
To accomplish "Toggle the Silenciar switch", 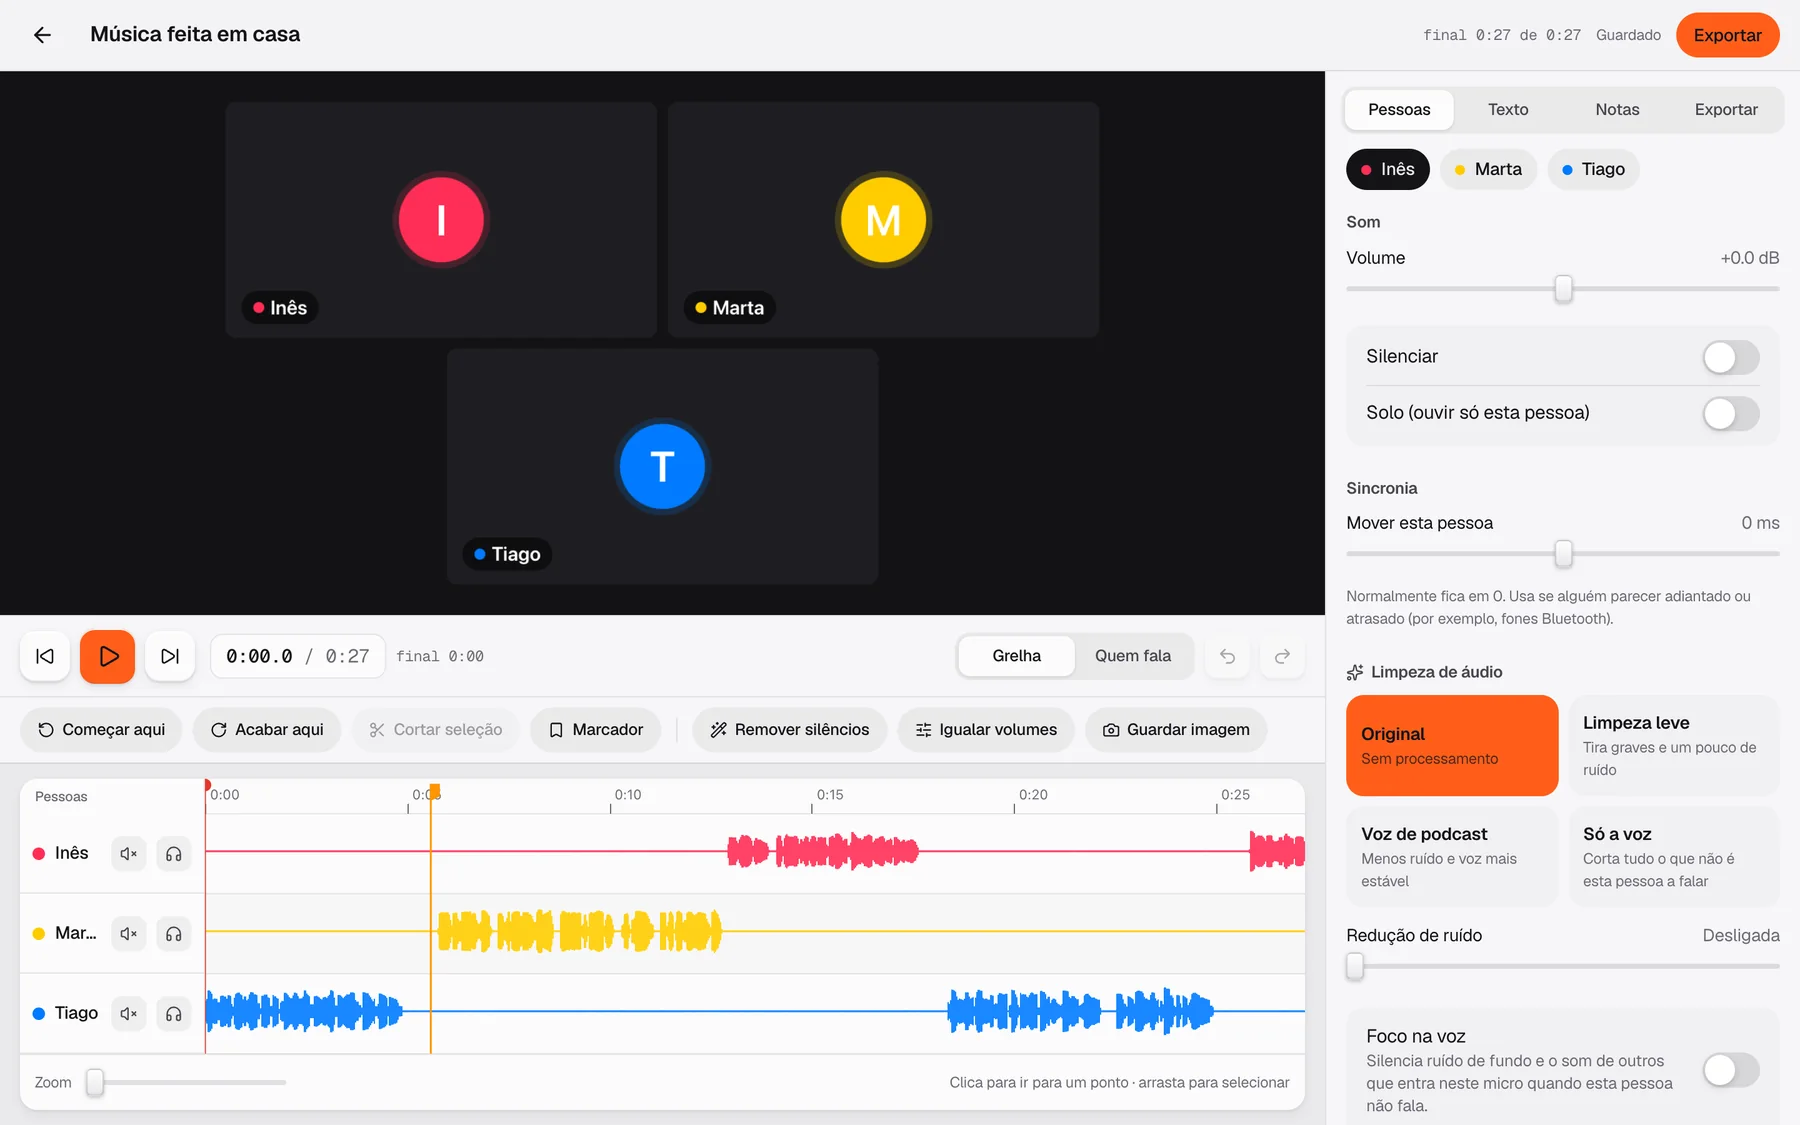I will [x=1731, y=357].
